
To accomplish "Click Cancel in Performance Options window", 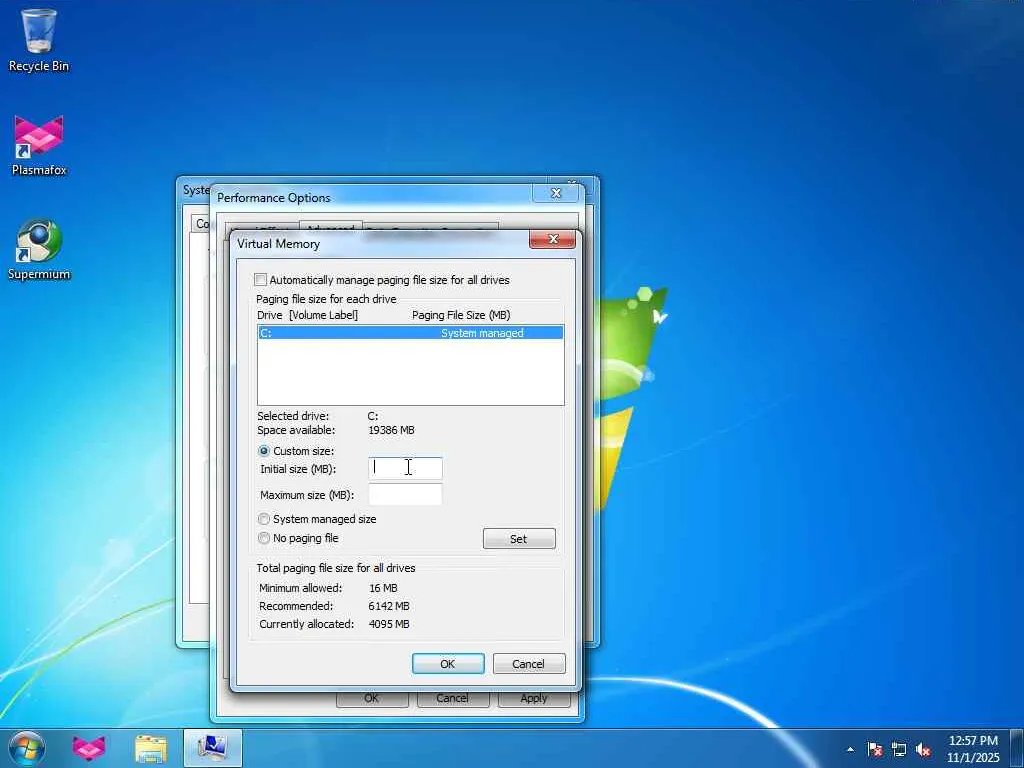I will (453, 698).
